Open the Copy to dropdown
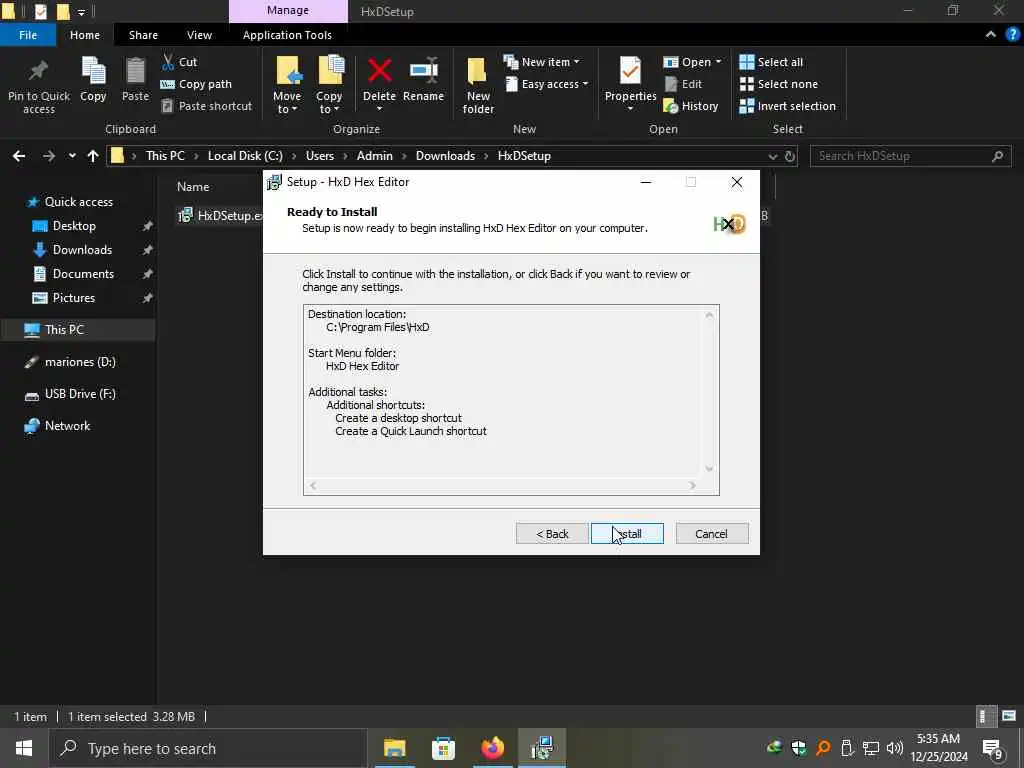The height and width of the screenshot is (768, 1024). click(x=329, y=85)
